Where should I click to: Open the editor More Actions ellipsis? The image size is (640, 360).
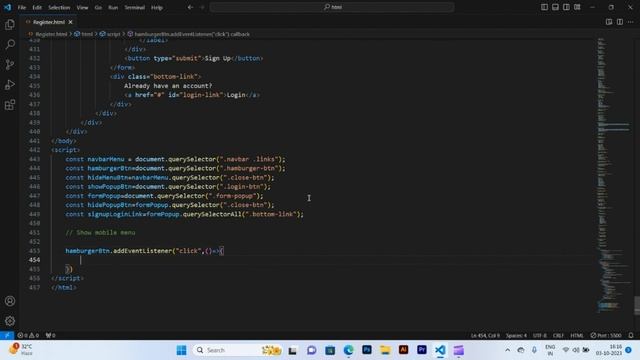click(x=631, y=22)
